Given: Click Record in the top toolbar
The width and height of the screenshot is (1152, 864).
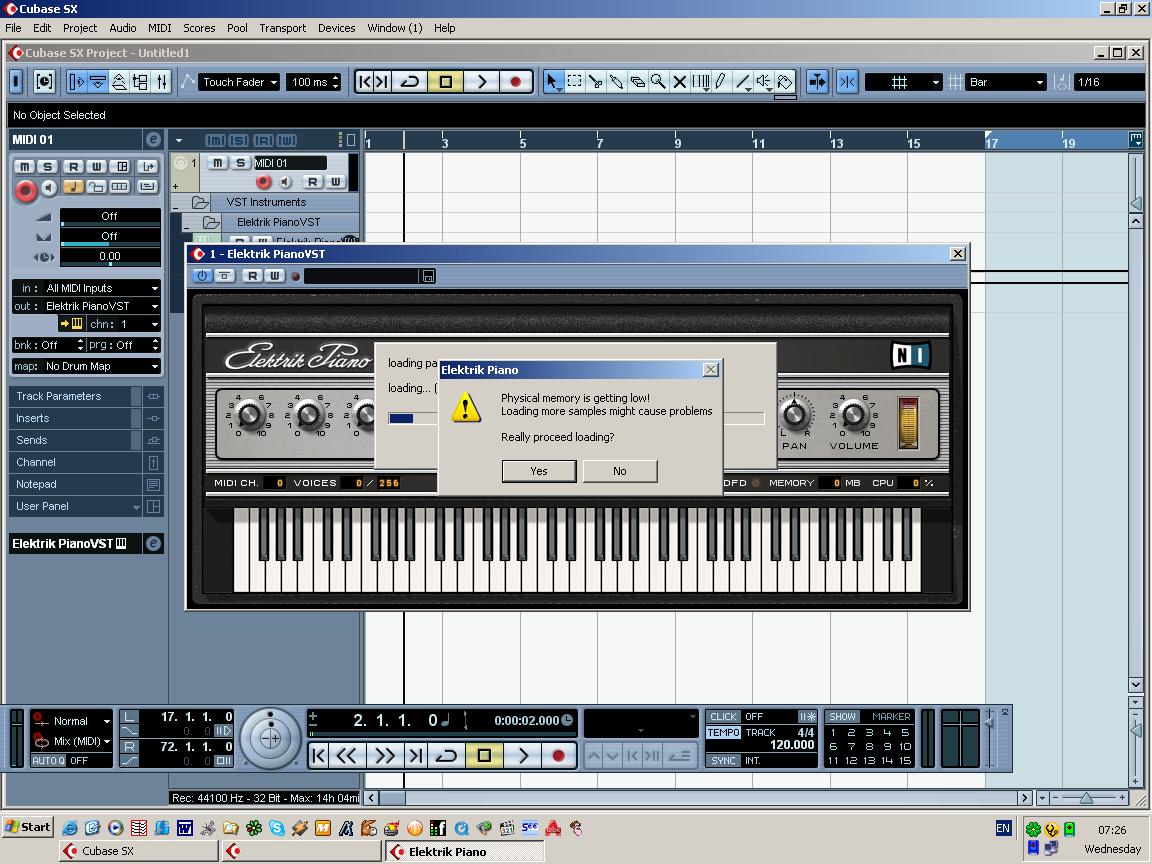Looking at the screenshot, I should pos(516,82).
